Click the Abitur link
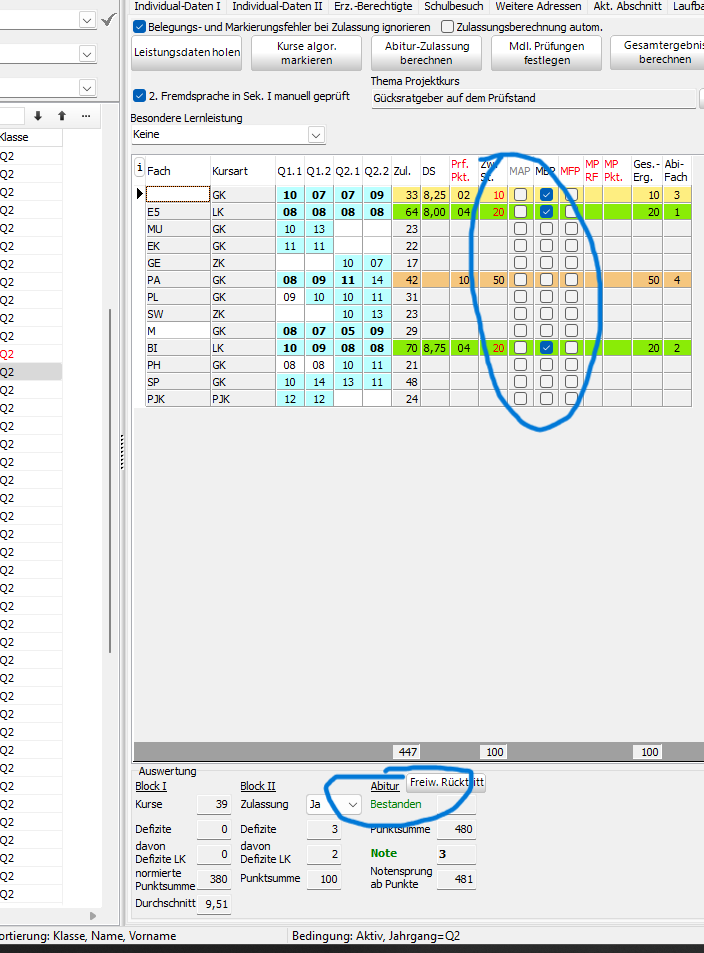 (385, 786)
